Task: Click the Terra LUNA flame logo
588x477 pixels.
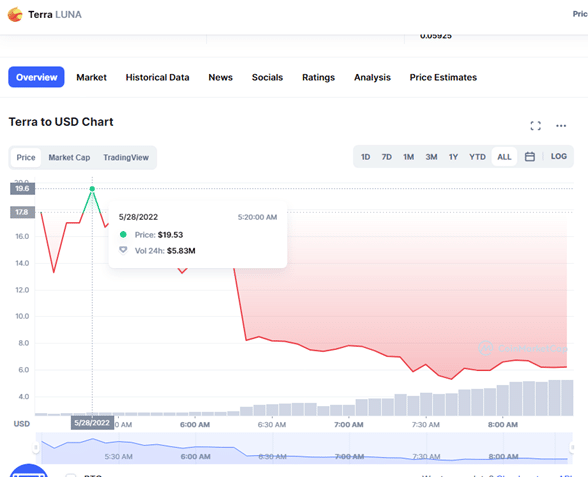Action: pos(15,15)
